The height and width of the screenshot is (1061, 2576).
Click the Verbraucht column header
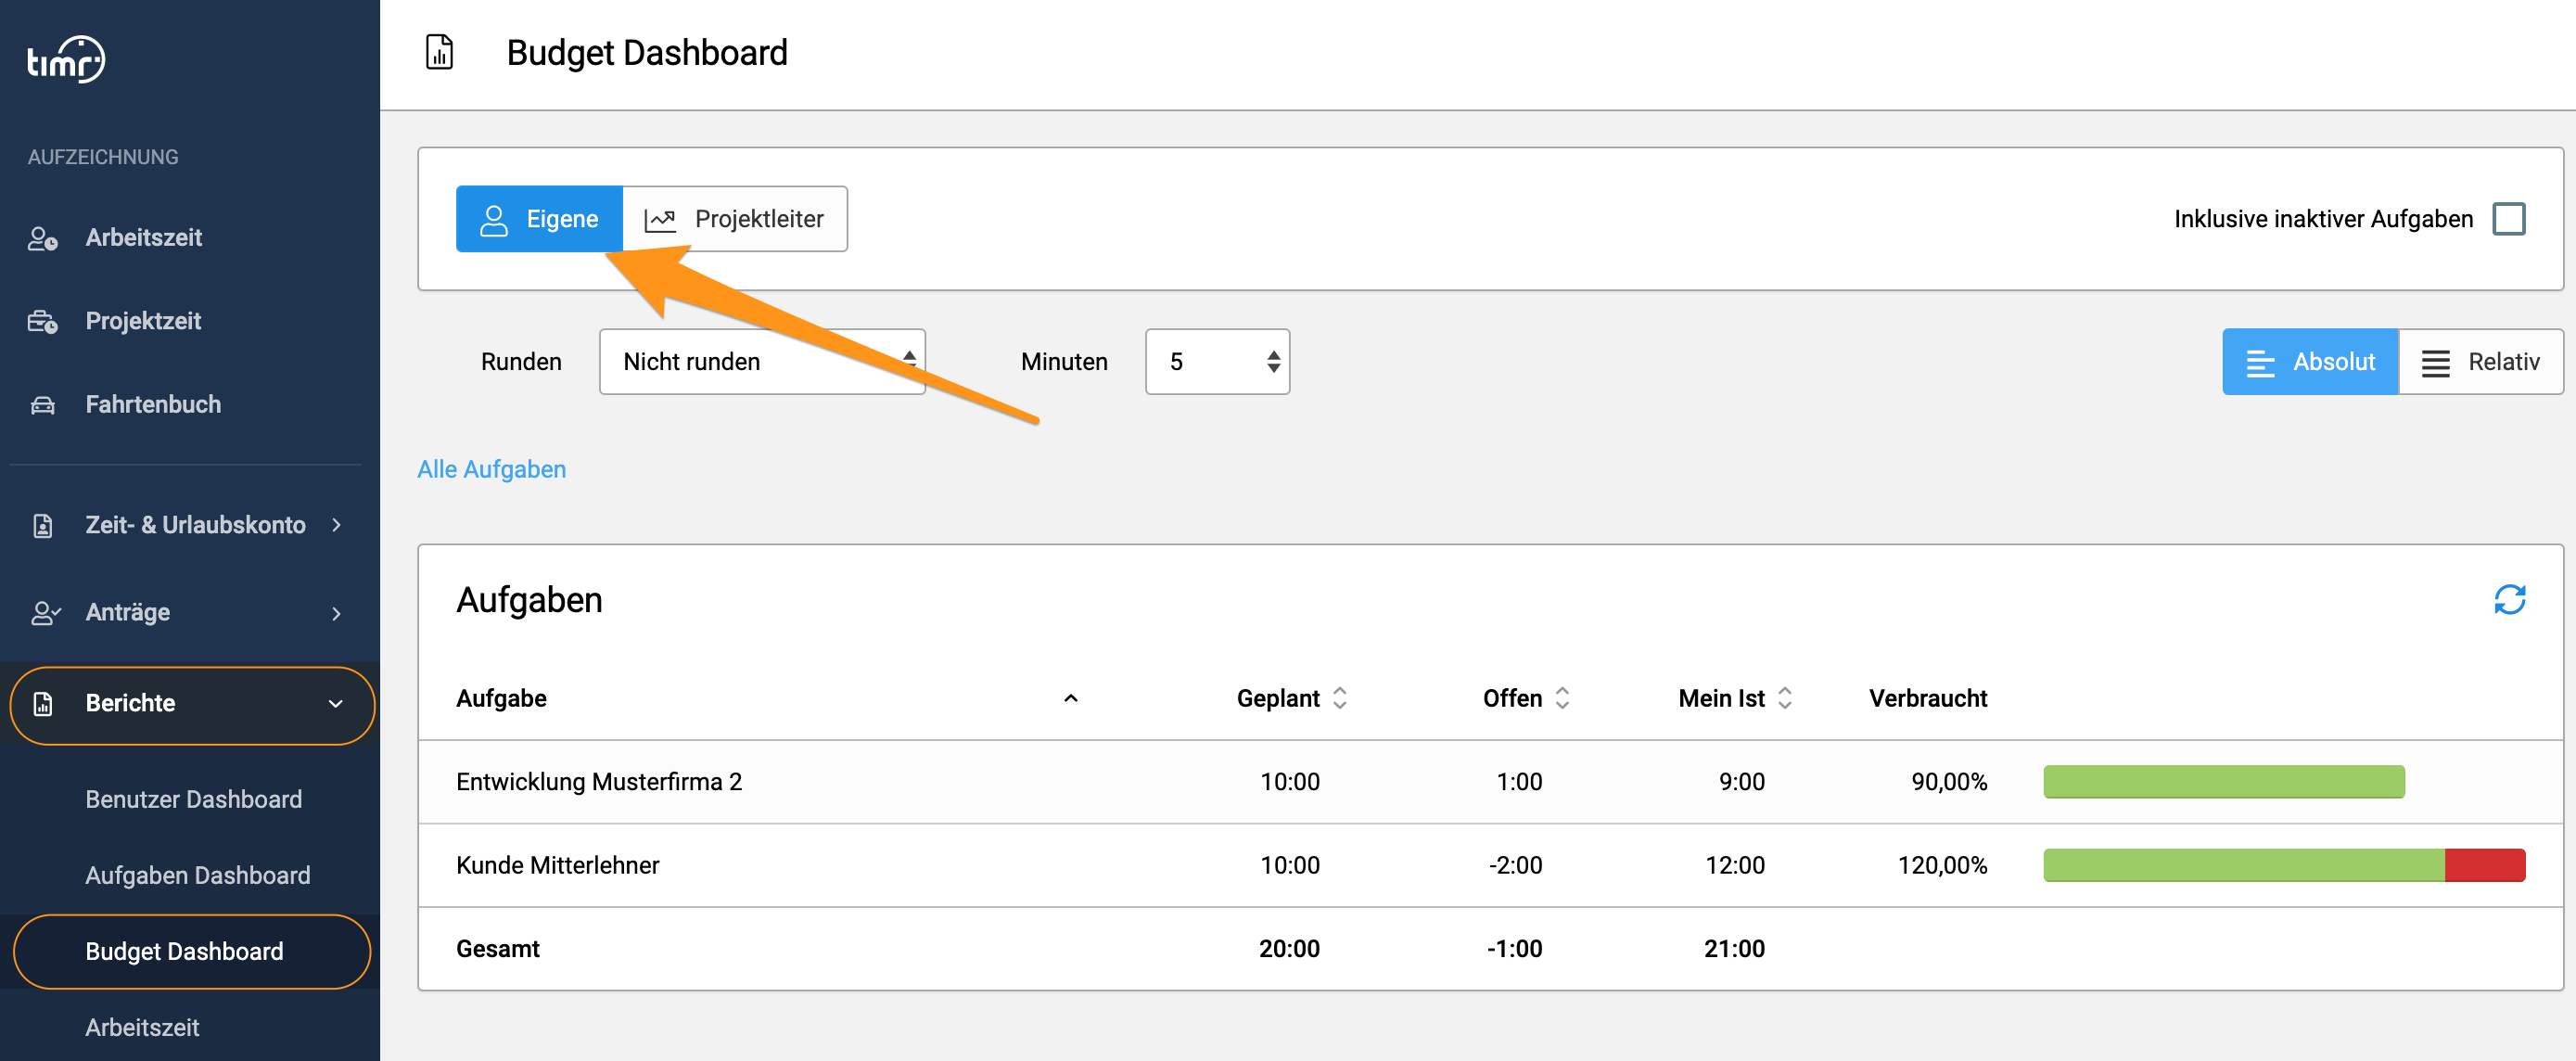[x=1927, y=698]
